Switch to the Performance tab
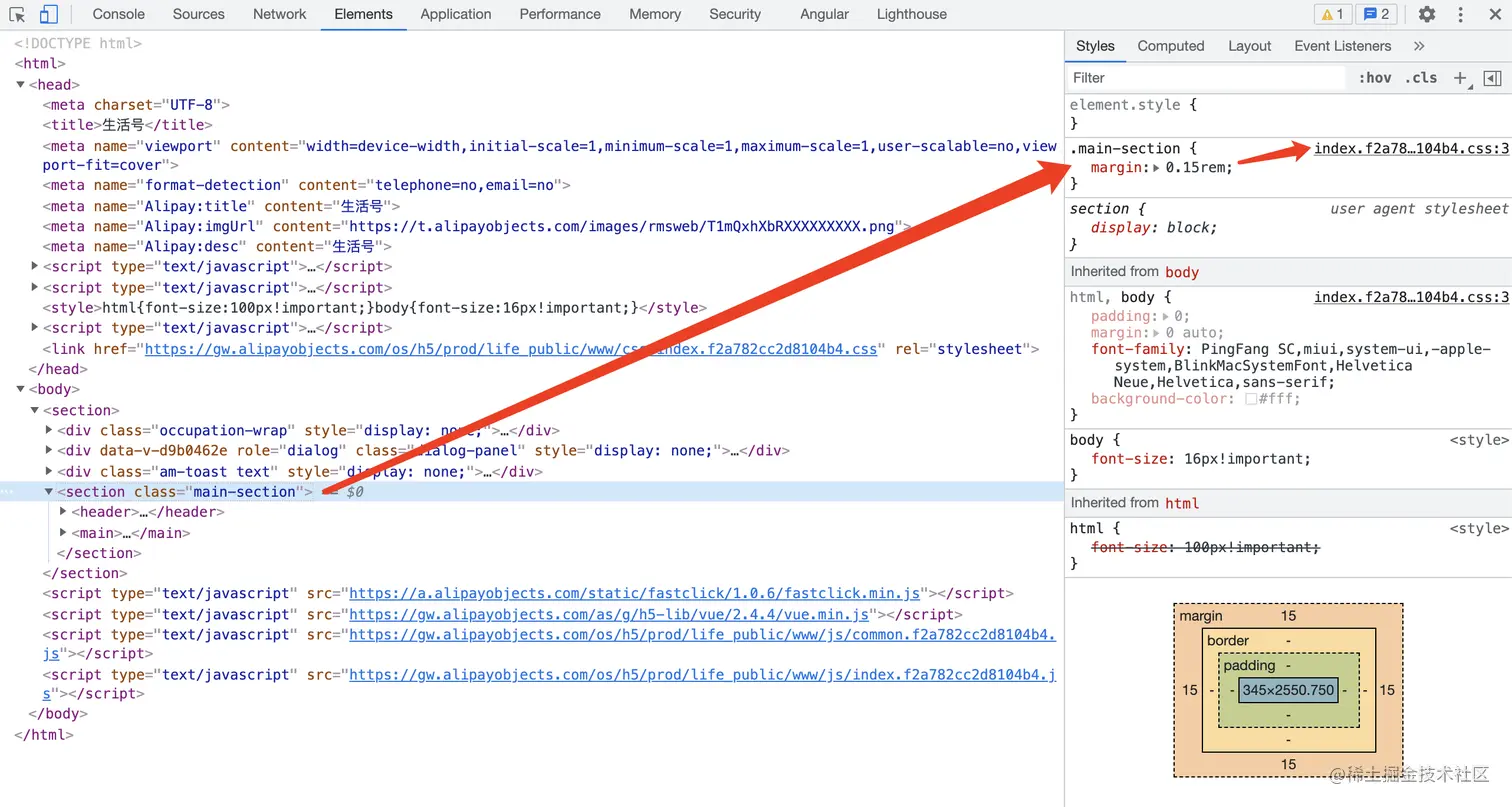The image size is (1512, 807). point(560,14)
